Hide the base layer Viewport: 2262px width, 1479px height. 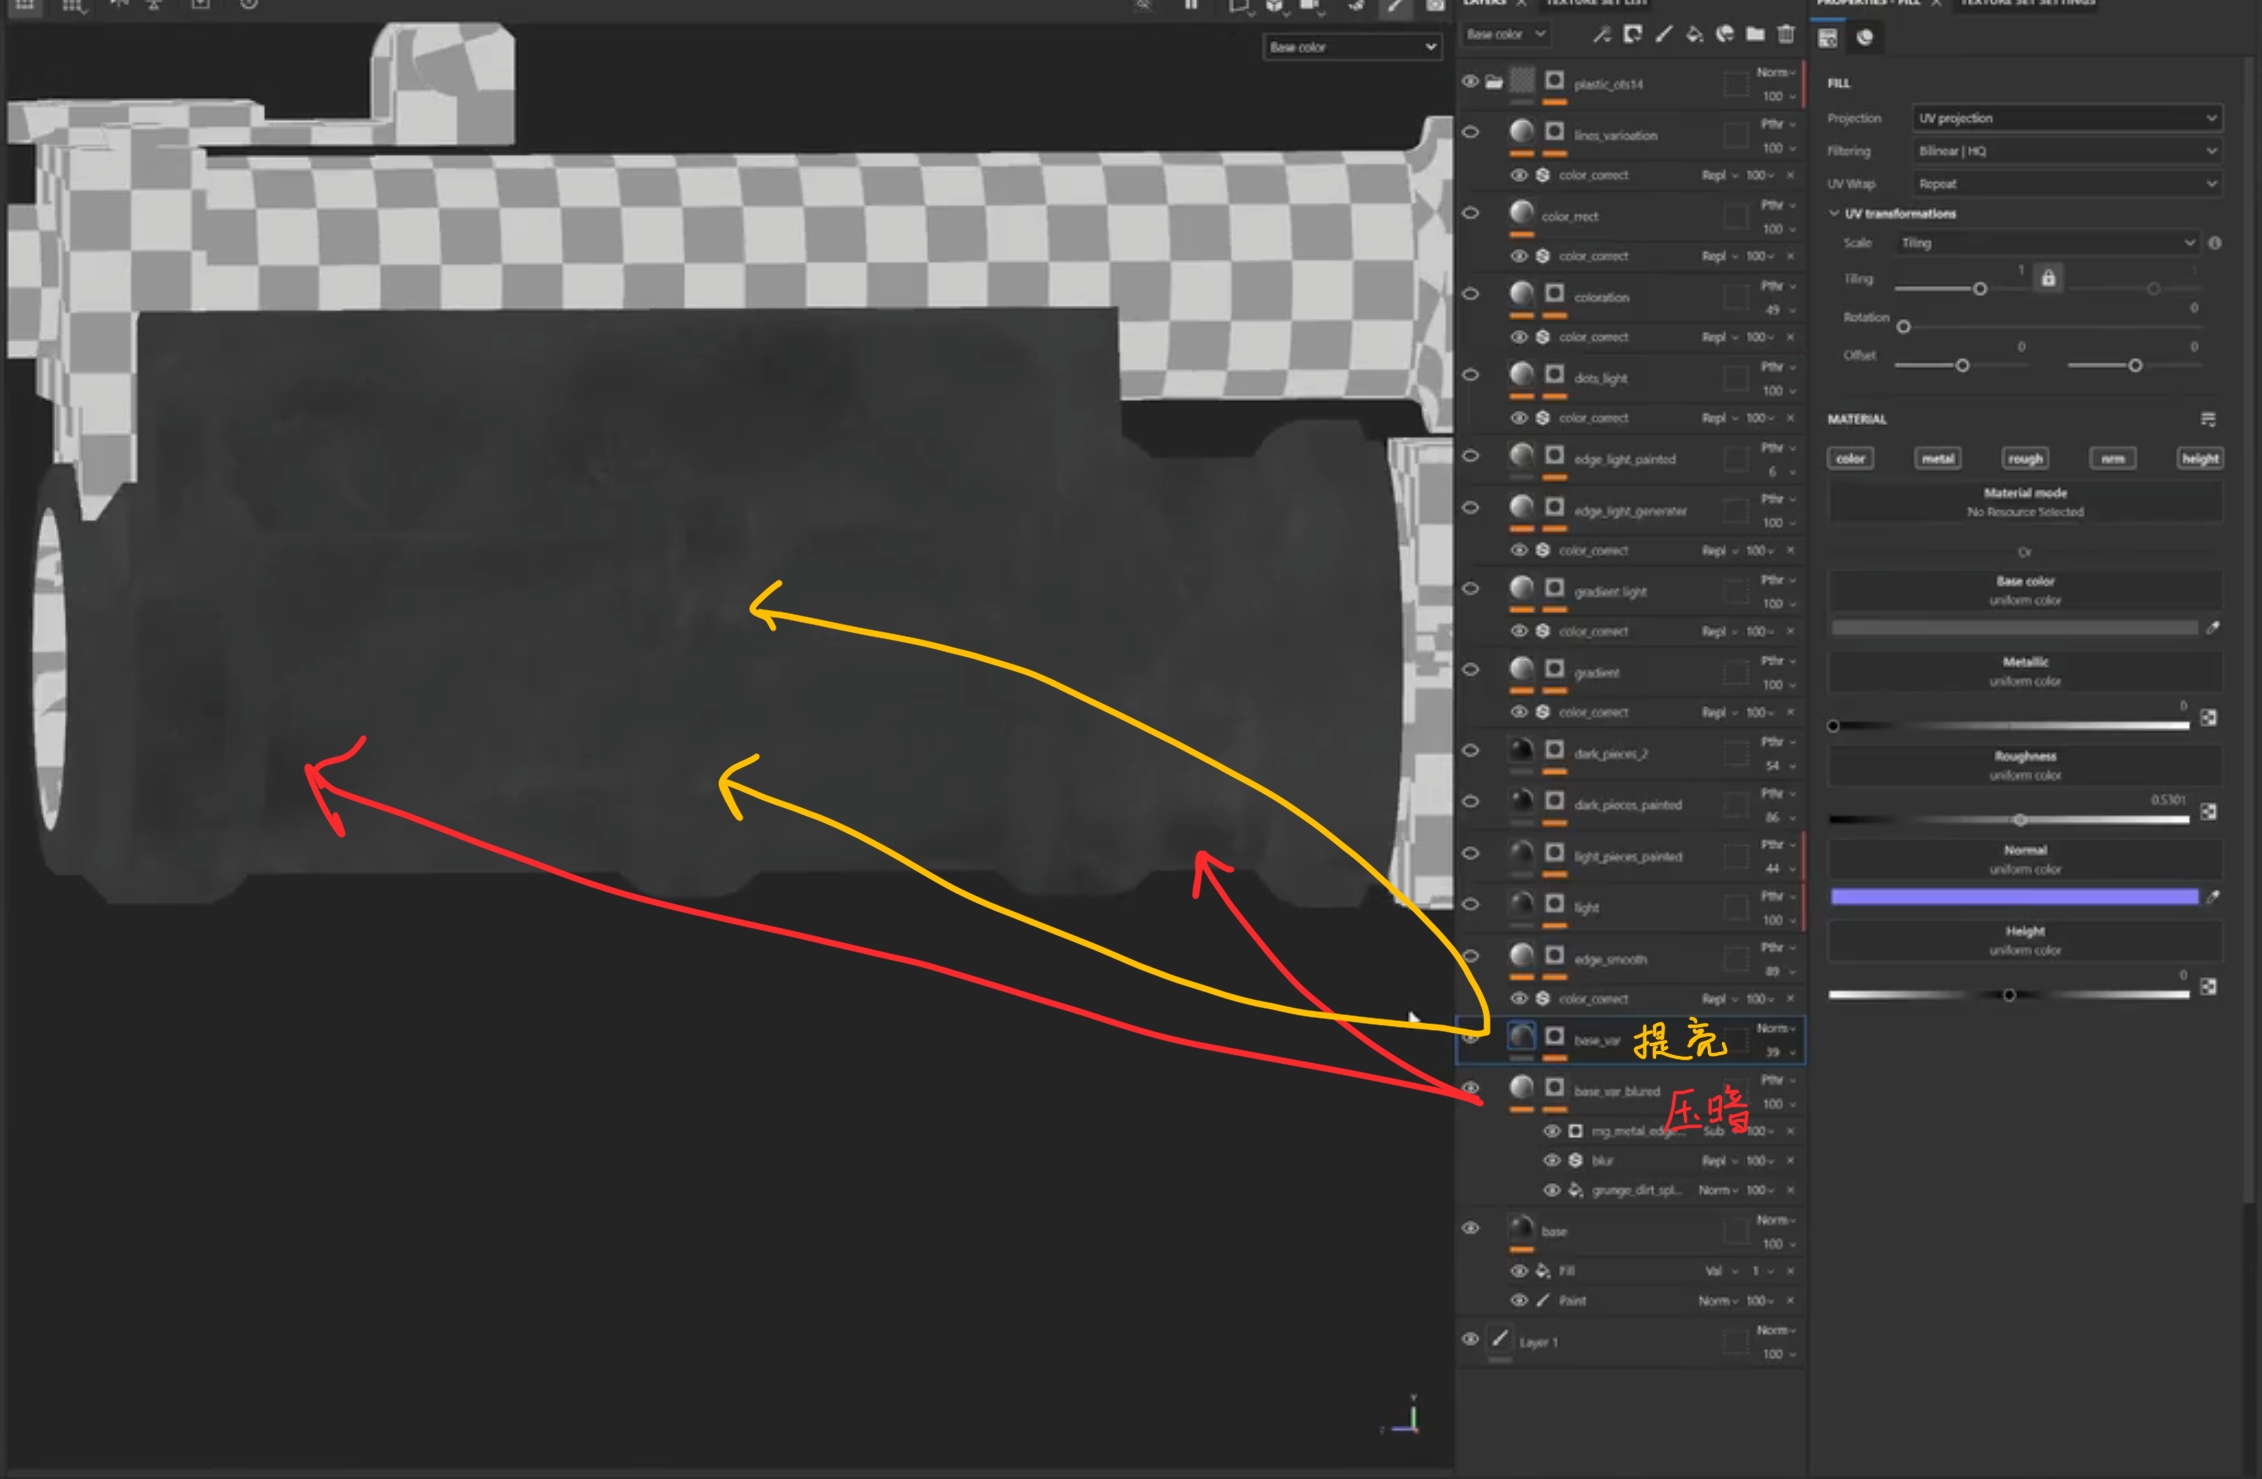point(1470,1228)
